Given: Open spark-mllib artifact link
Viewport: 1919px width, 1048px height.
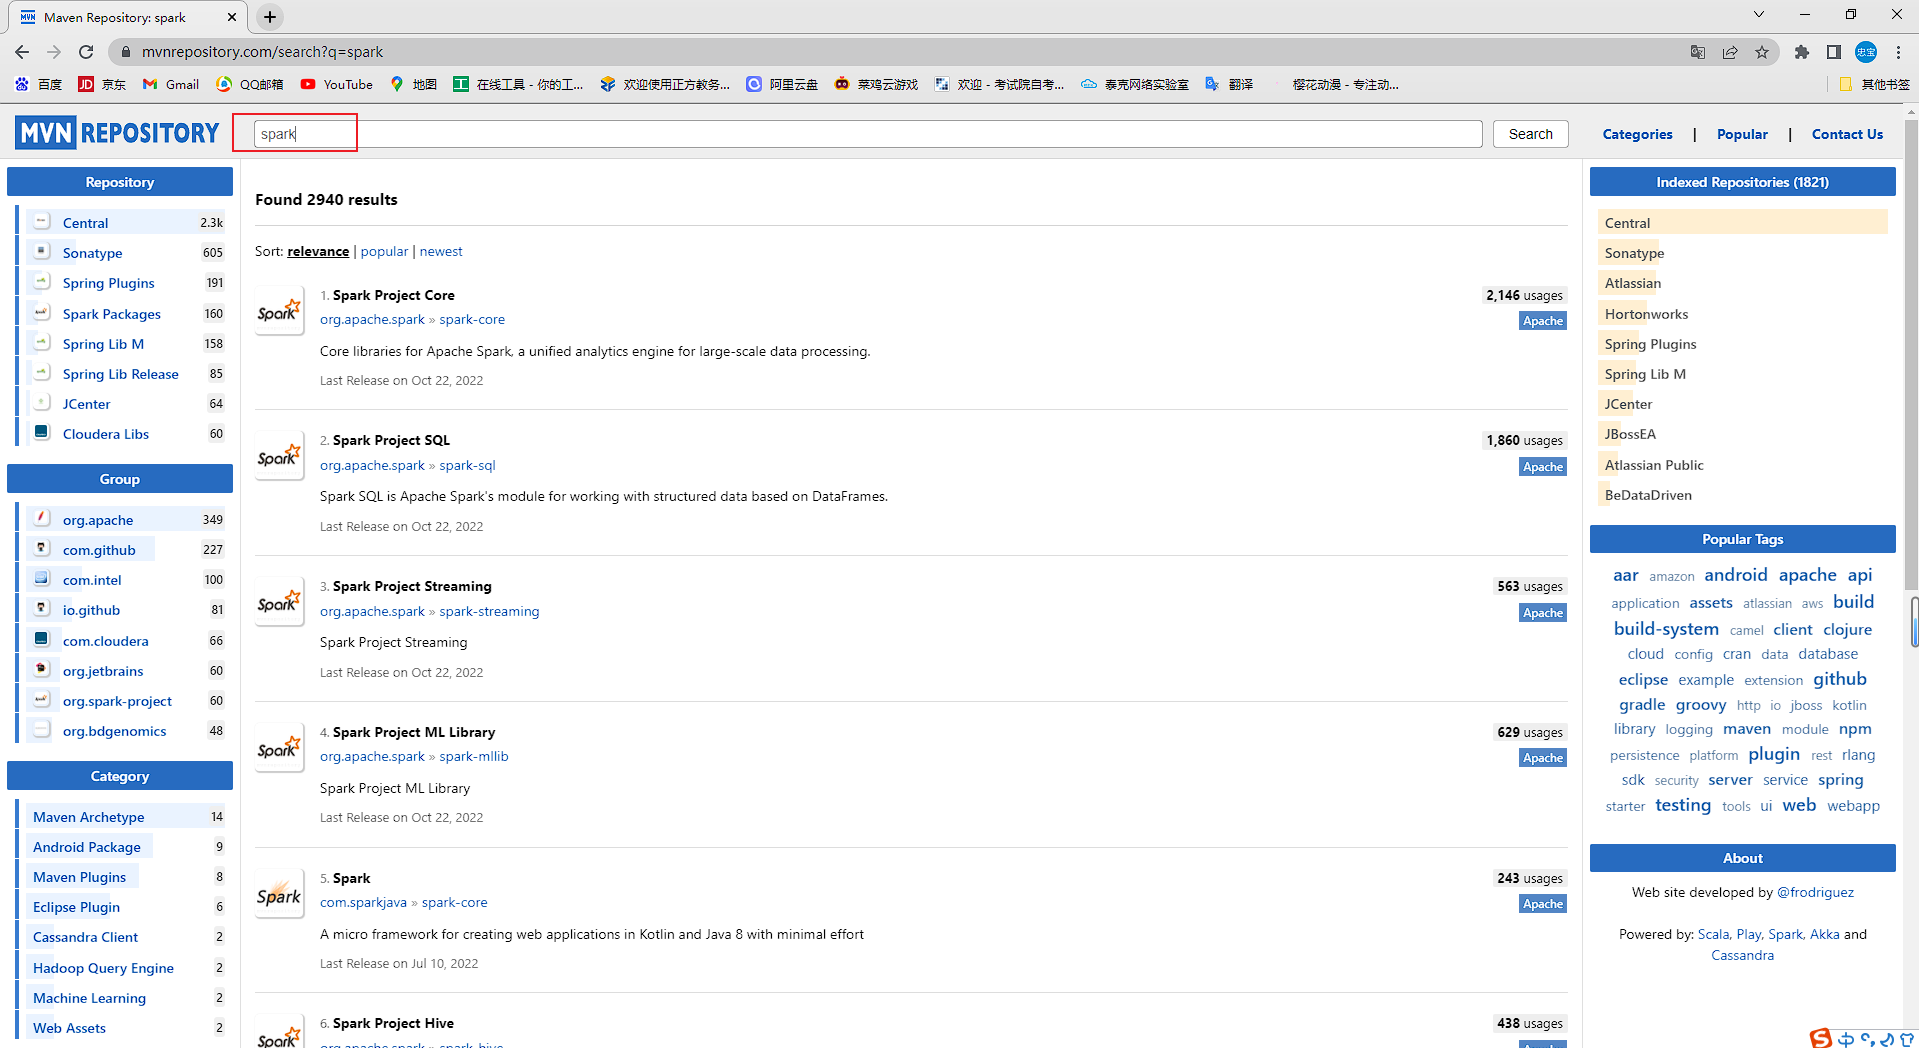Looking at the screenshot, I should pyautogui.click(x=473, y=756).
